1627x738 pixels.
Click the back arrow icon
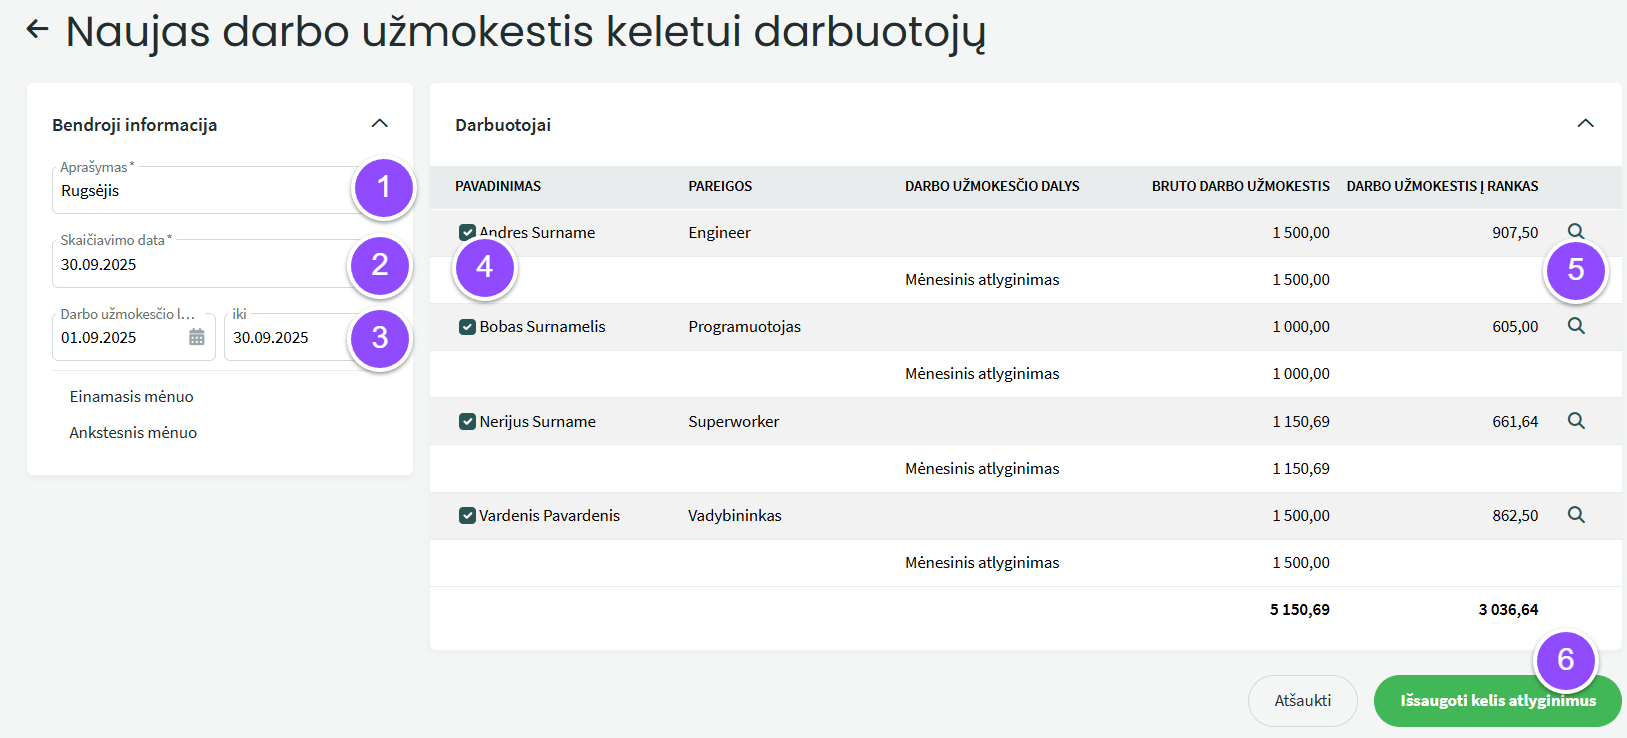pyautogui.click(x=37, y=30)
